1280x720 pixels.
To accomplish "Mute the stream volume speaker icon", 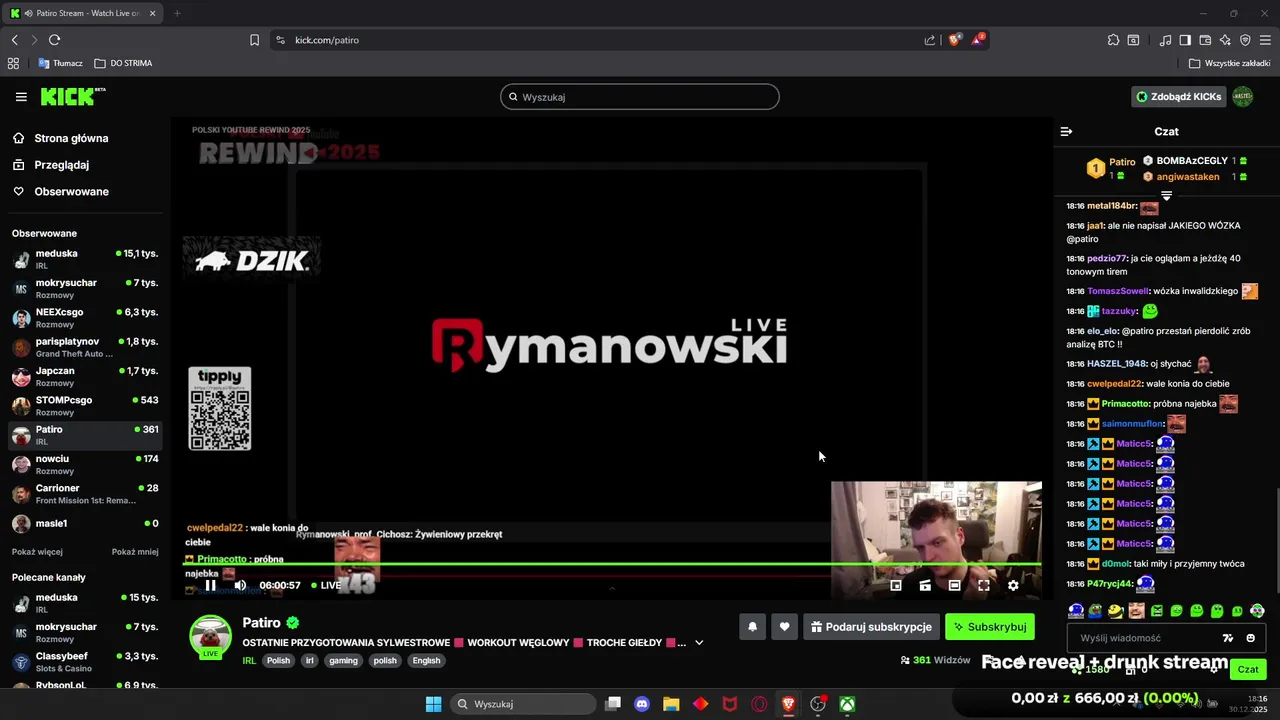I will pos(240,585).
